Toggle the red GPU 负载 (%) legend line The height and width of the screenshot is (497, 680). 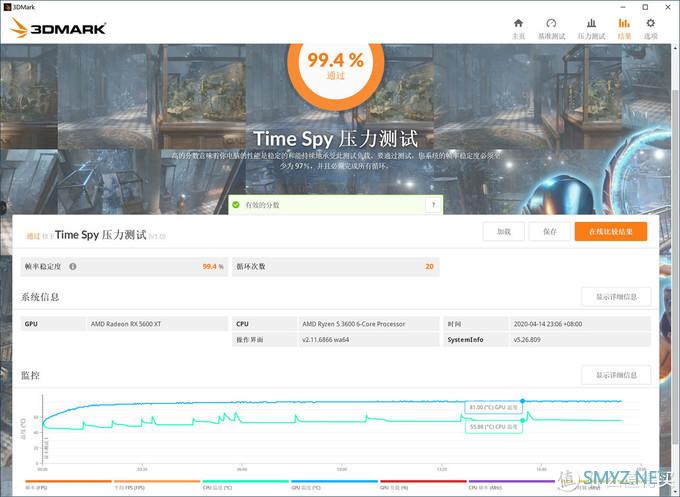click(x=423, y=481)
